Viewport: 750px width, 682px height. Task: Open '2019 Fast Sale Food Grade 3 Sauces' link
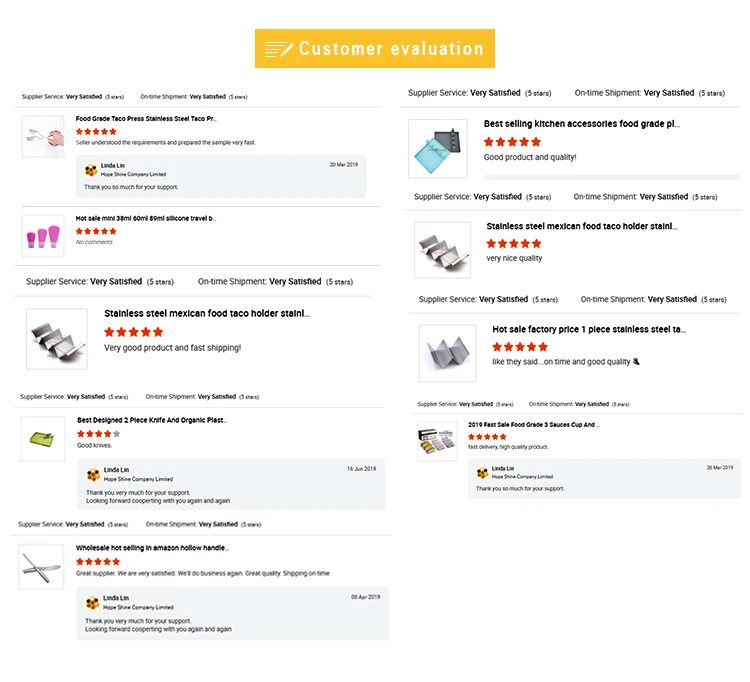click(533, 425)
